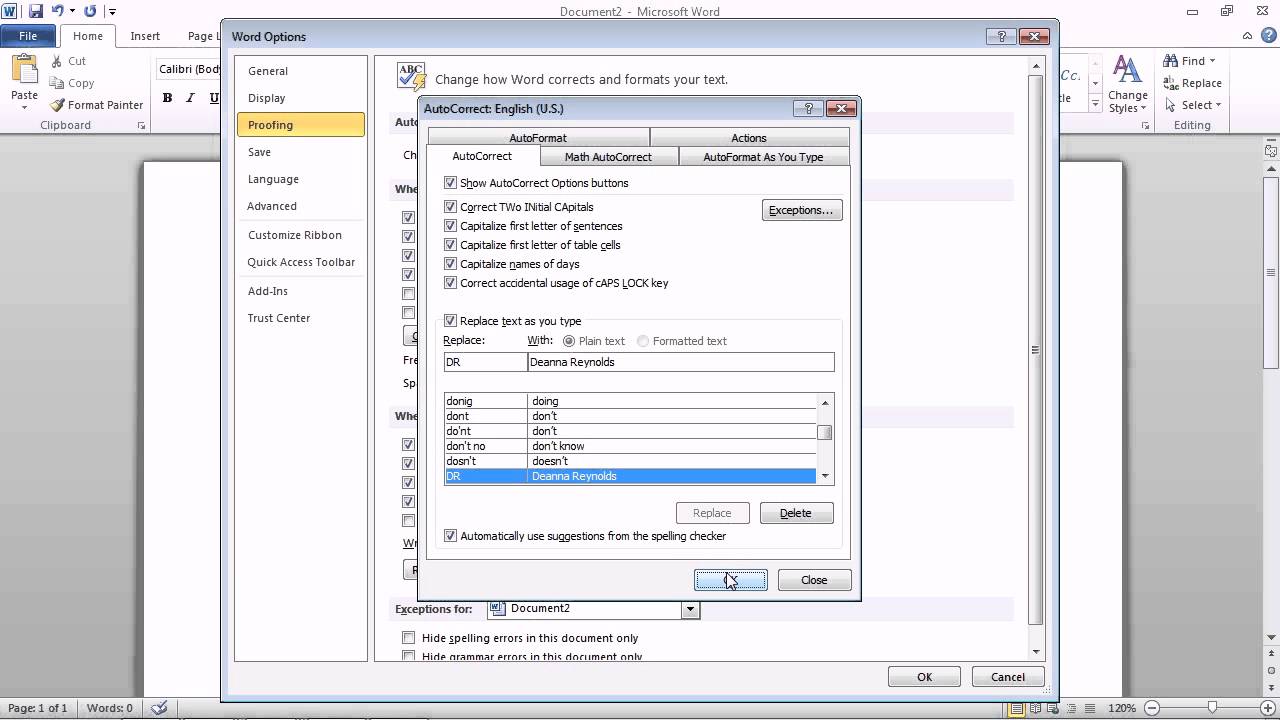1280x720 pixels.
Task: Open Exceptions for Document2 dropdown
Action: tap(690, 609)
